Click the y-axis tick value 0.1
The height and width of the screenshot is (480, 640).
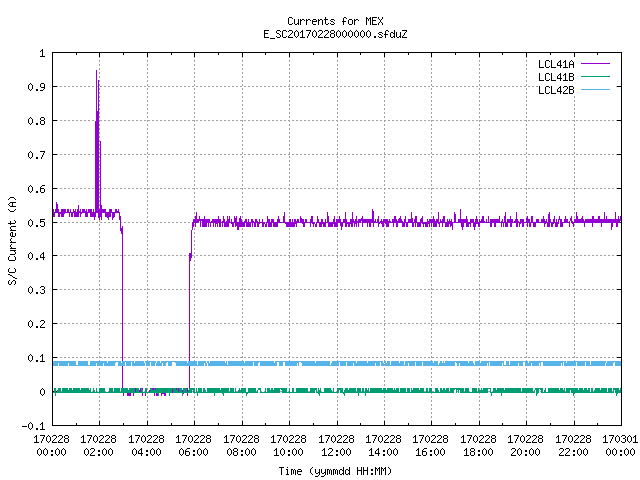pos(36,358)
